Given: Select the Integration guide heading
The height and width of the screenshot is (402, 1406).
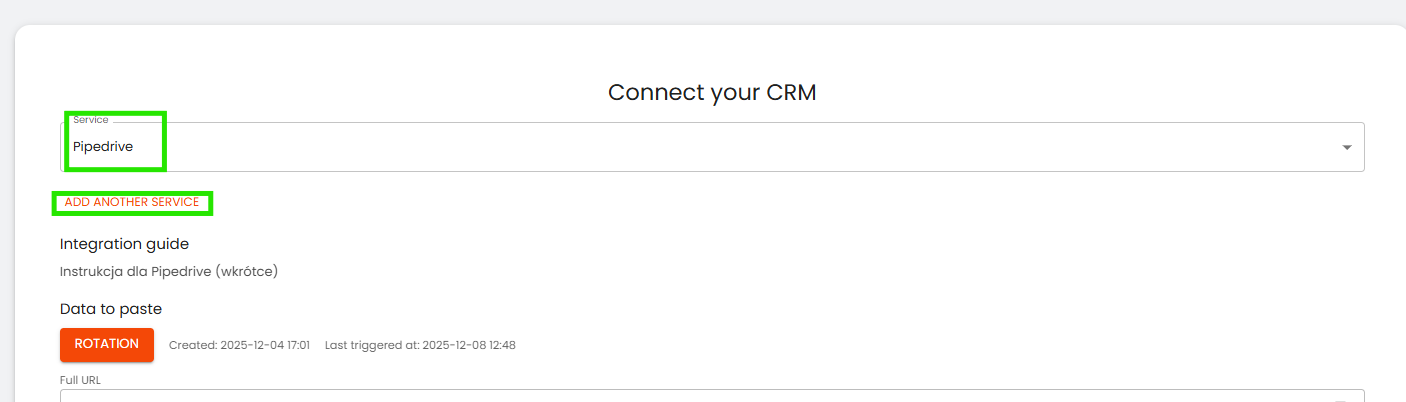Looking at the screenshot, I should click(124, 244).
